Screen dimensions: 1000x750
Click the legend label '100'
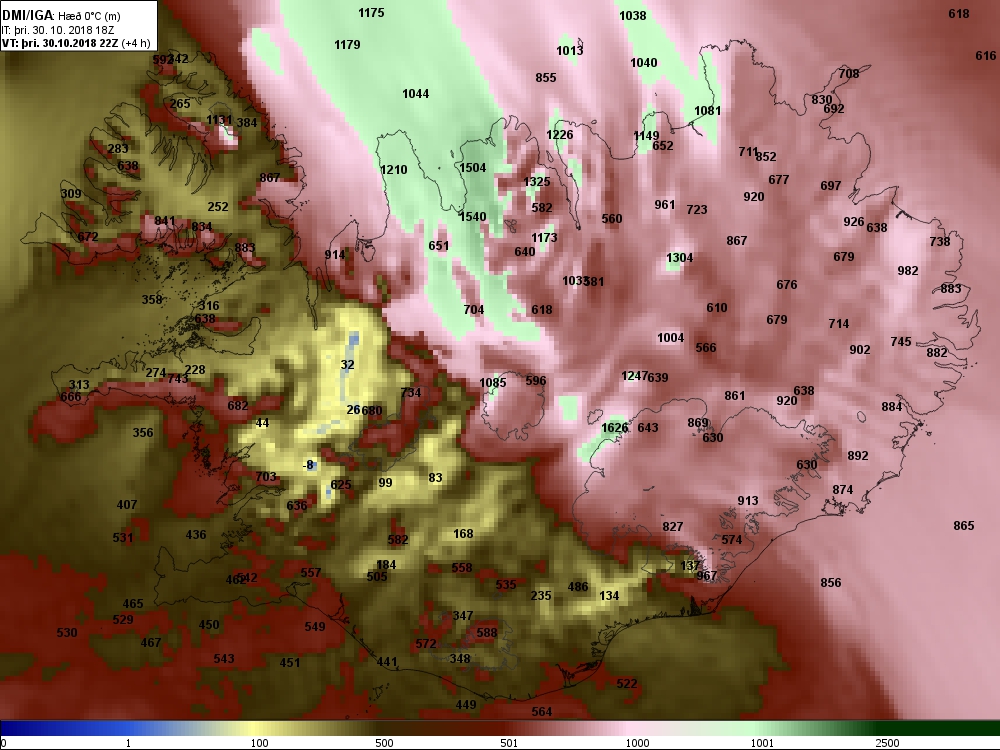(259, 743)
